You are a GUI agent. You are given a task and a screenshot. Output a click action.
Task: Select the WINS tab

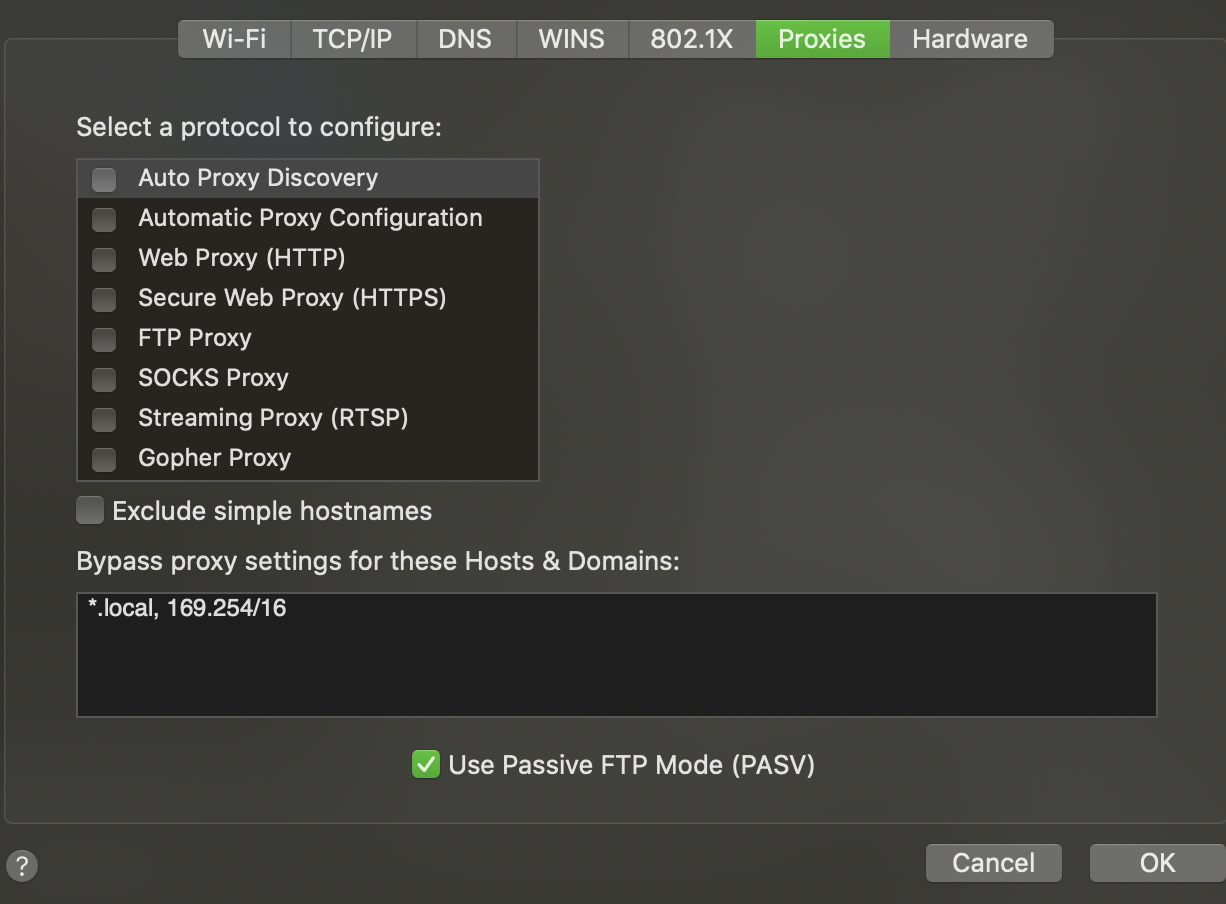(x=571, y=39)
